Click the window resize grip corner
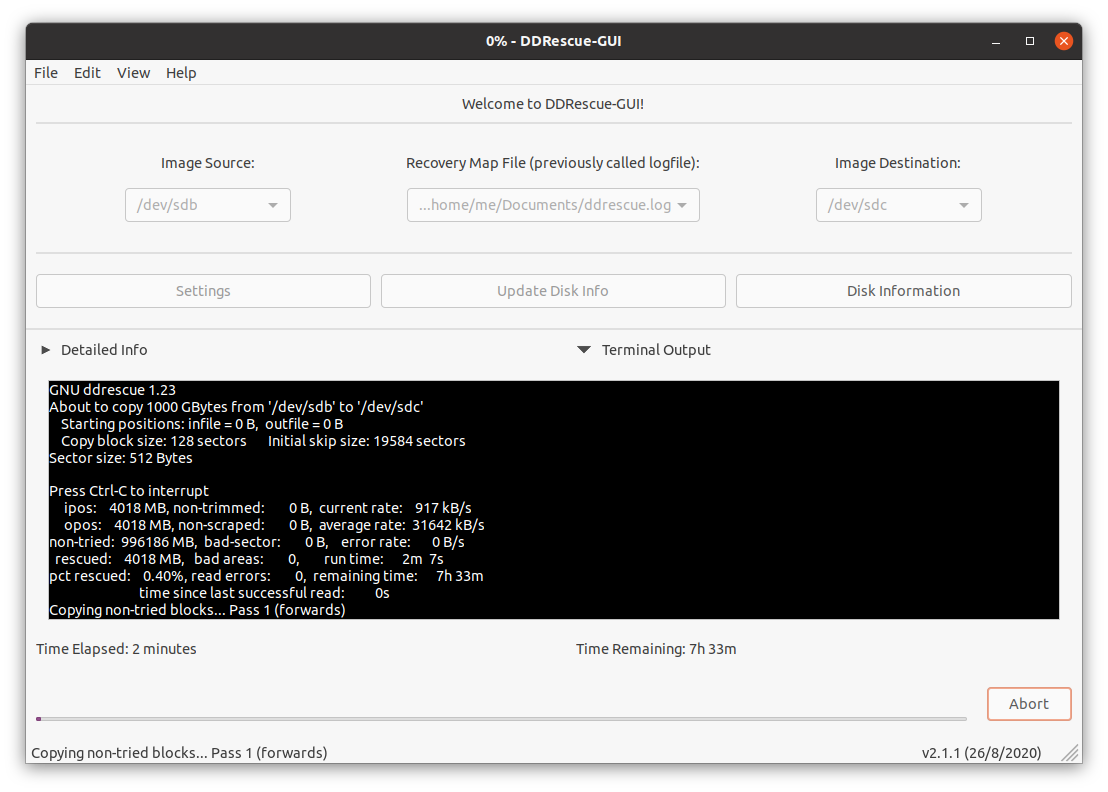Screen dimensions: 1108x792 [x=1071, y=753]
